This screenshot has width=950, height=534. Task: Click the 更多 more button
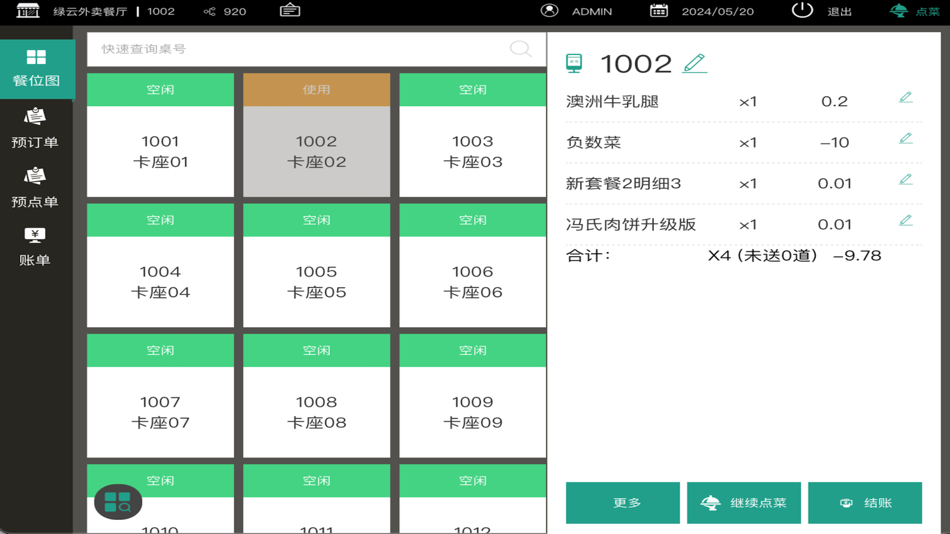(623, 502)
